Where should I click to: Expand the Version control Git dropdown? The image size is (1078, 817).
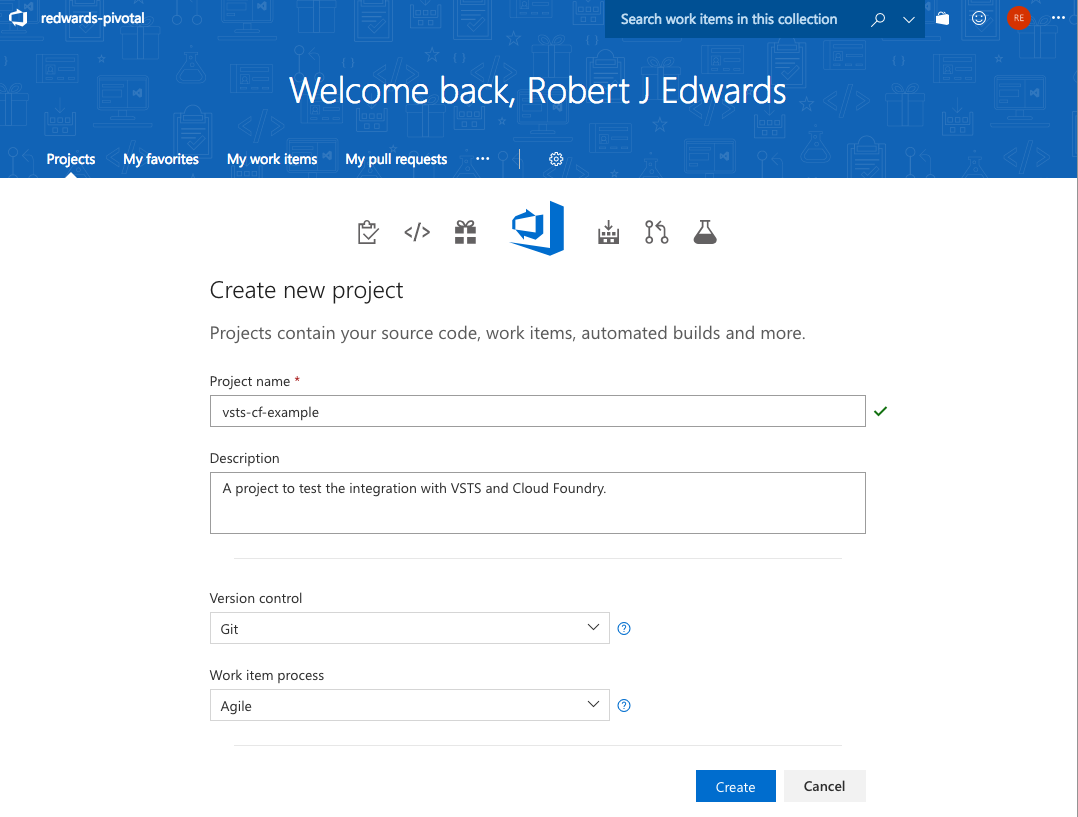(x=409, y=629)
